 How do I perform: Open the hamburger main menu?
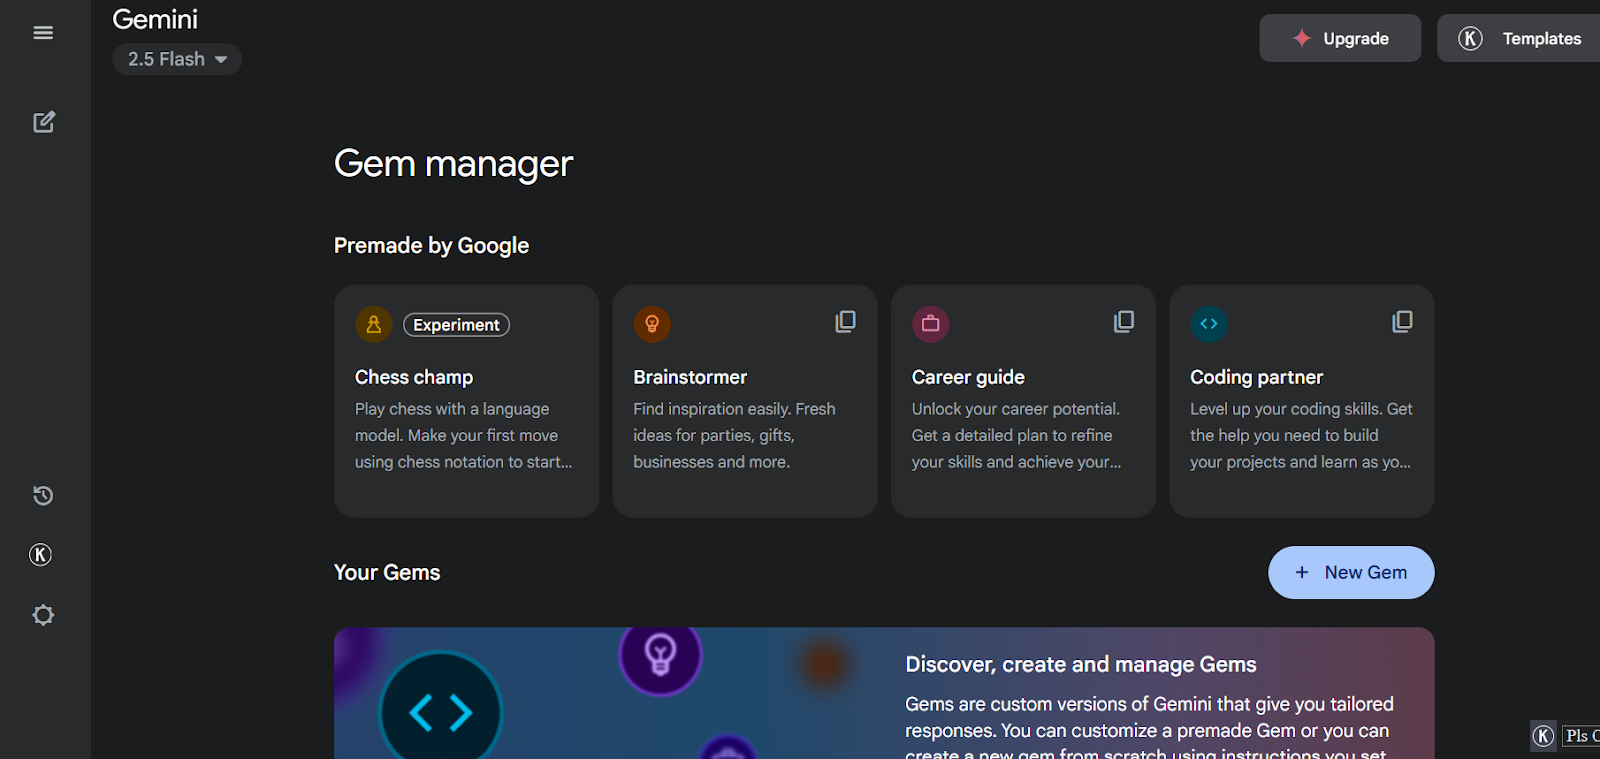(x=43, y=33)
